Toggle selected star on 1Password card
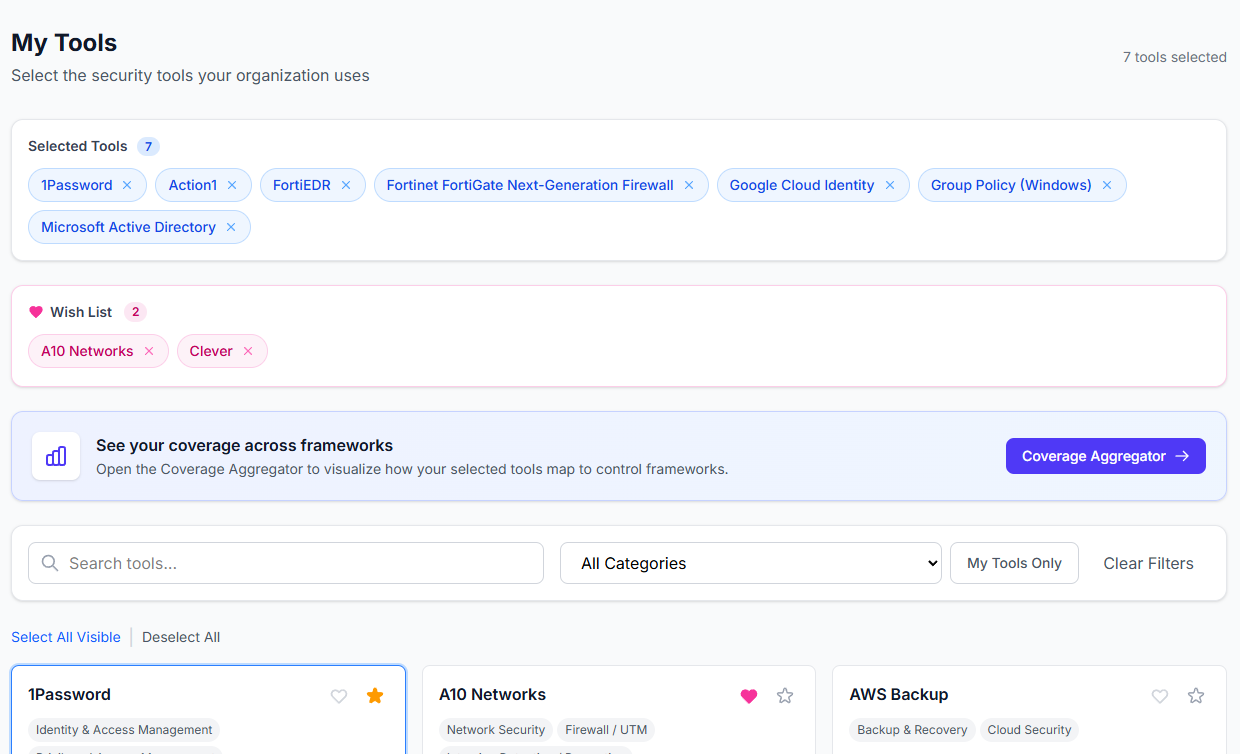This screenshot has width=1240, height=754. (x=375, y=695)
